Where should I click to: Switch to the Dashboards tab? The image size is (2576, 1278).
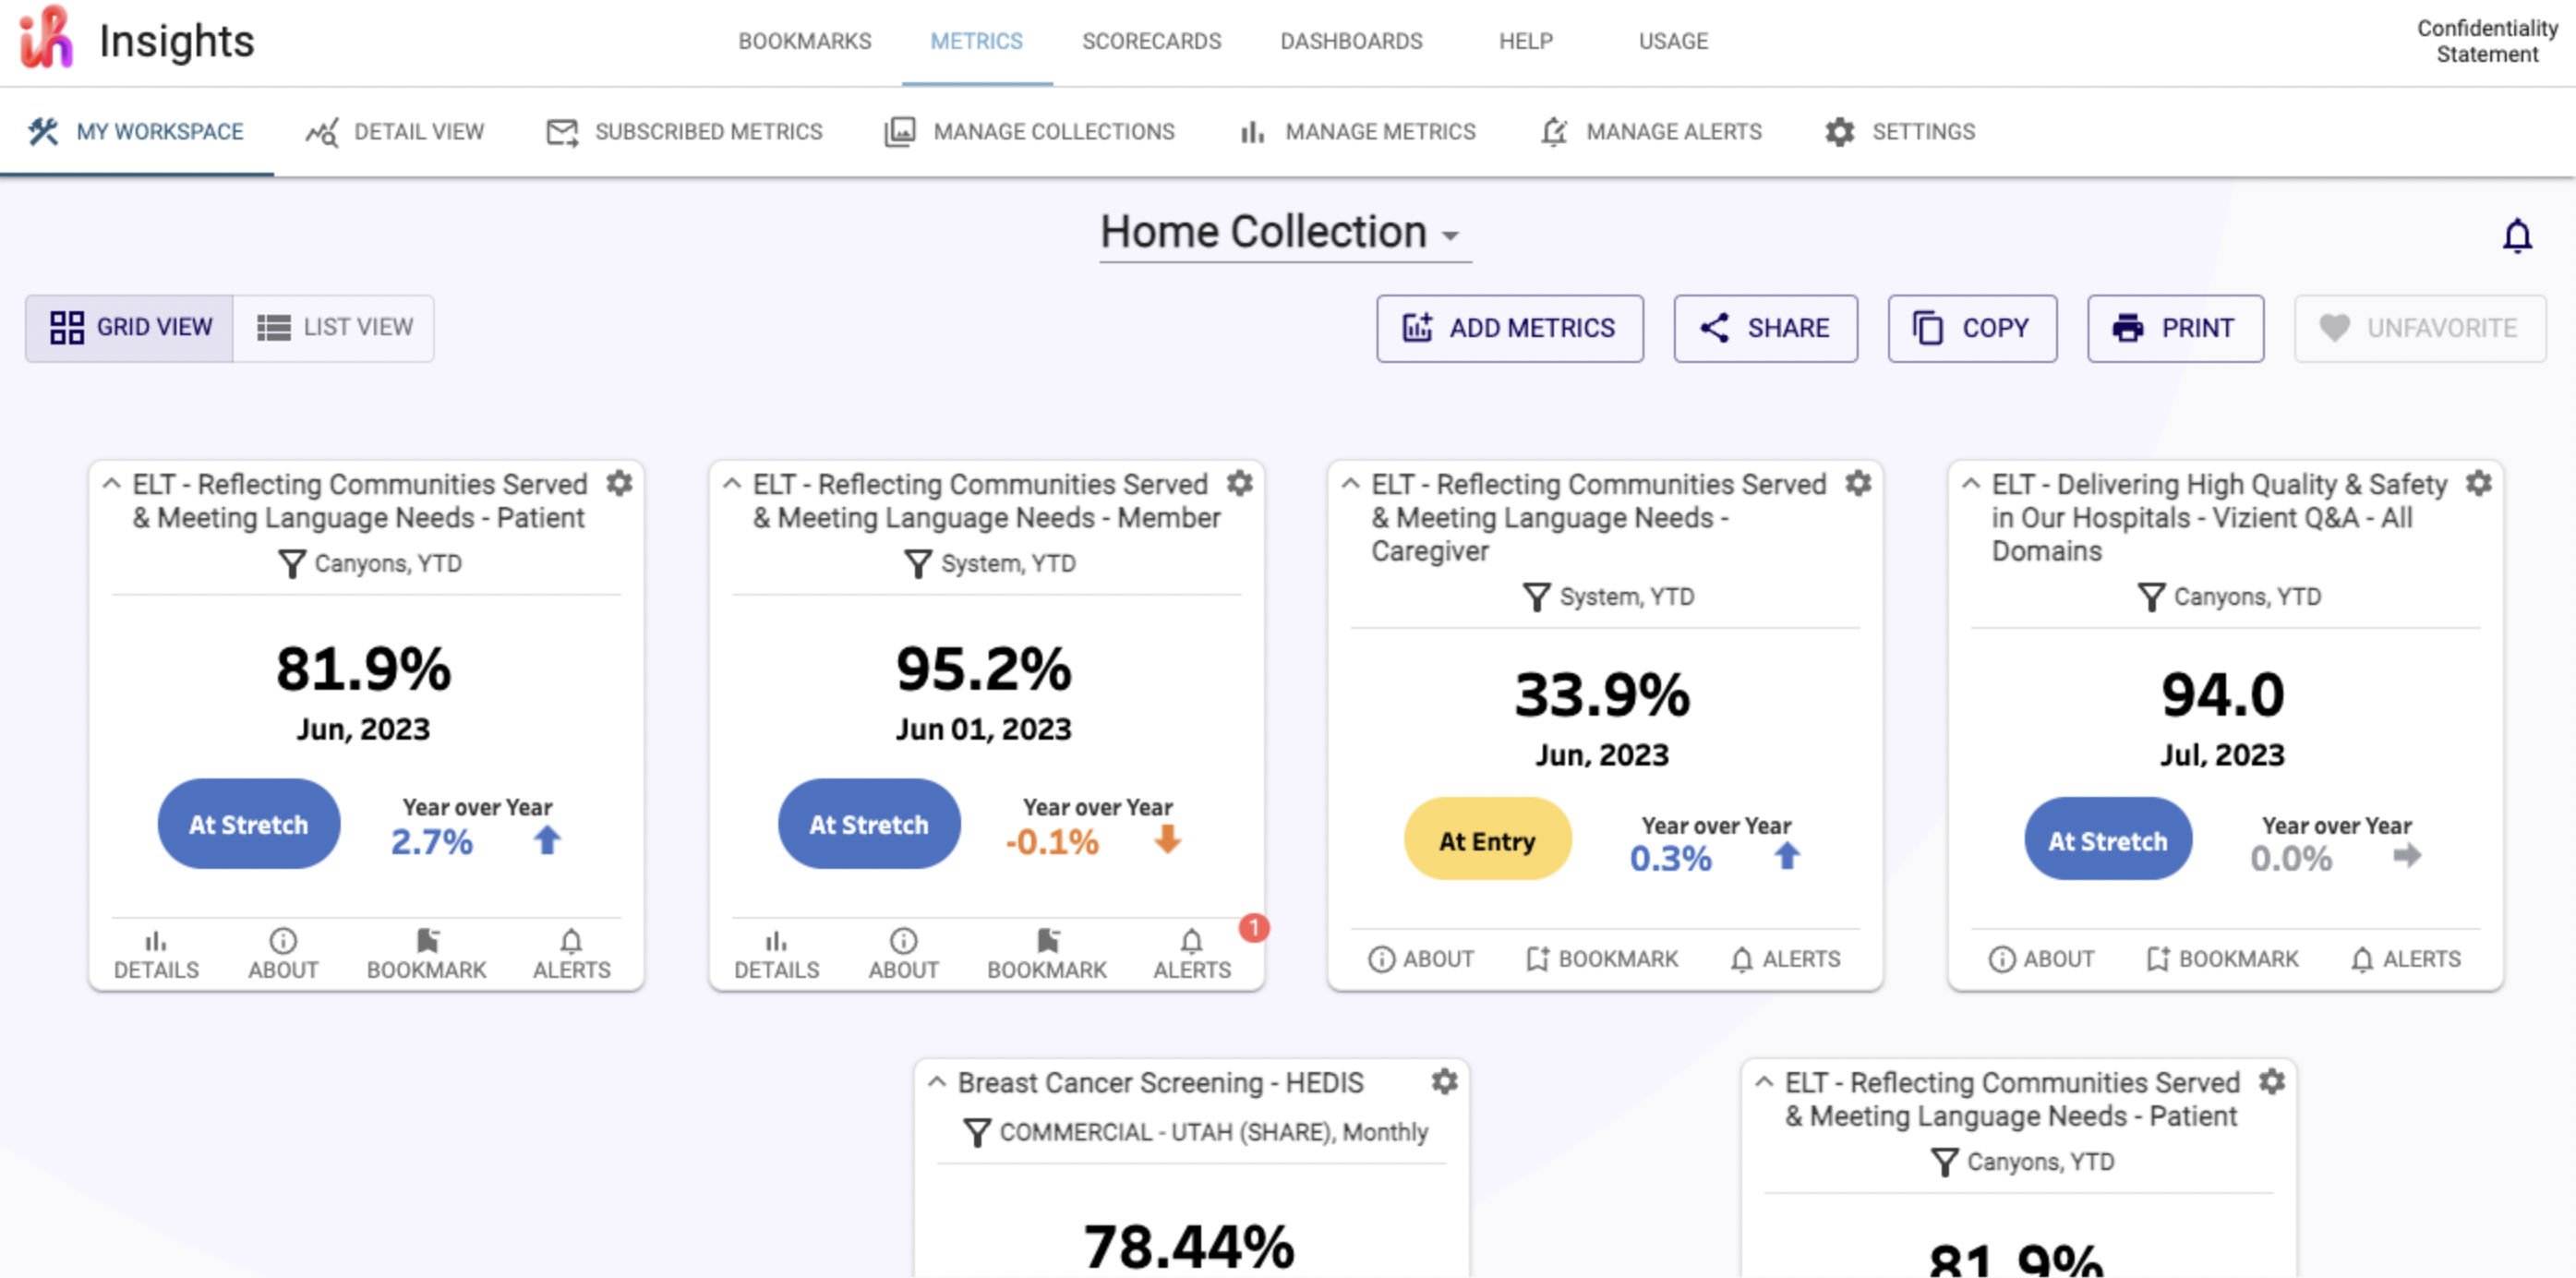(1351, 41)
